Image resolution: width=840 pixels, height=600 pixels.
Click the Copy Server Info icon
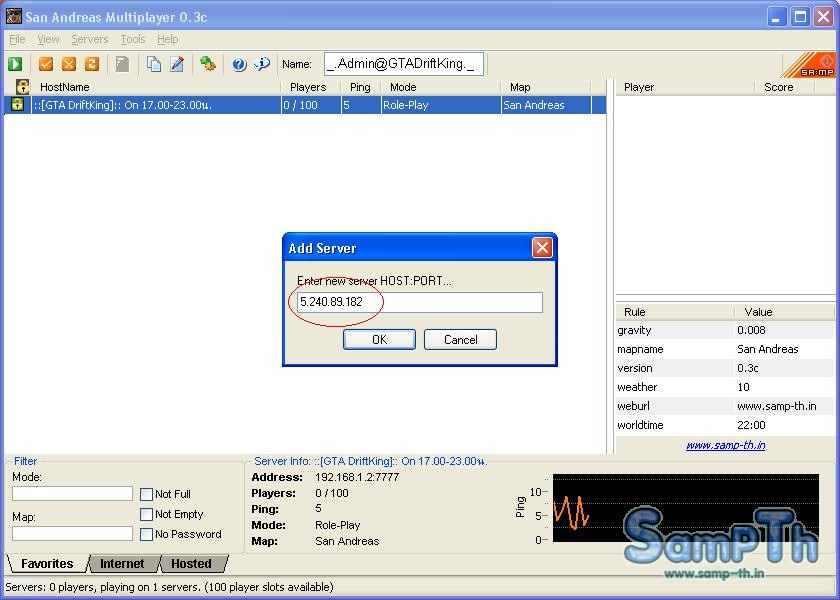tap(154, 64)
